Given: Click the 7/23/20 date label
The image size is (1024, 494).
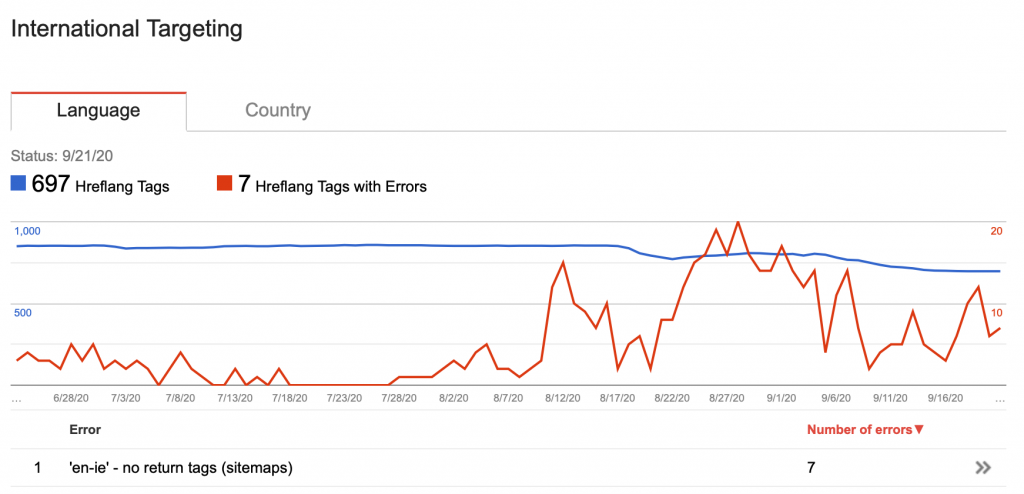Looking at the screenshot, I should 344,397.
